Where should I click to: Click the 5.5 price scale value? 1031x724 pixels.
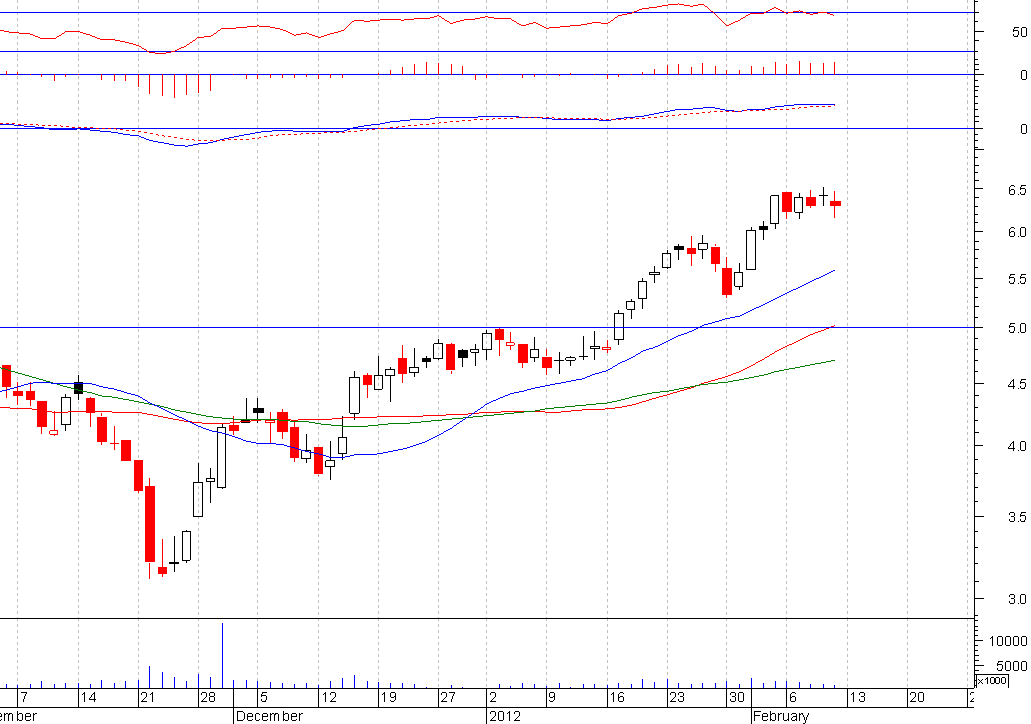(1017, 279)
